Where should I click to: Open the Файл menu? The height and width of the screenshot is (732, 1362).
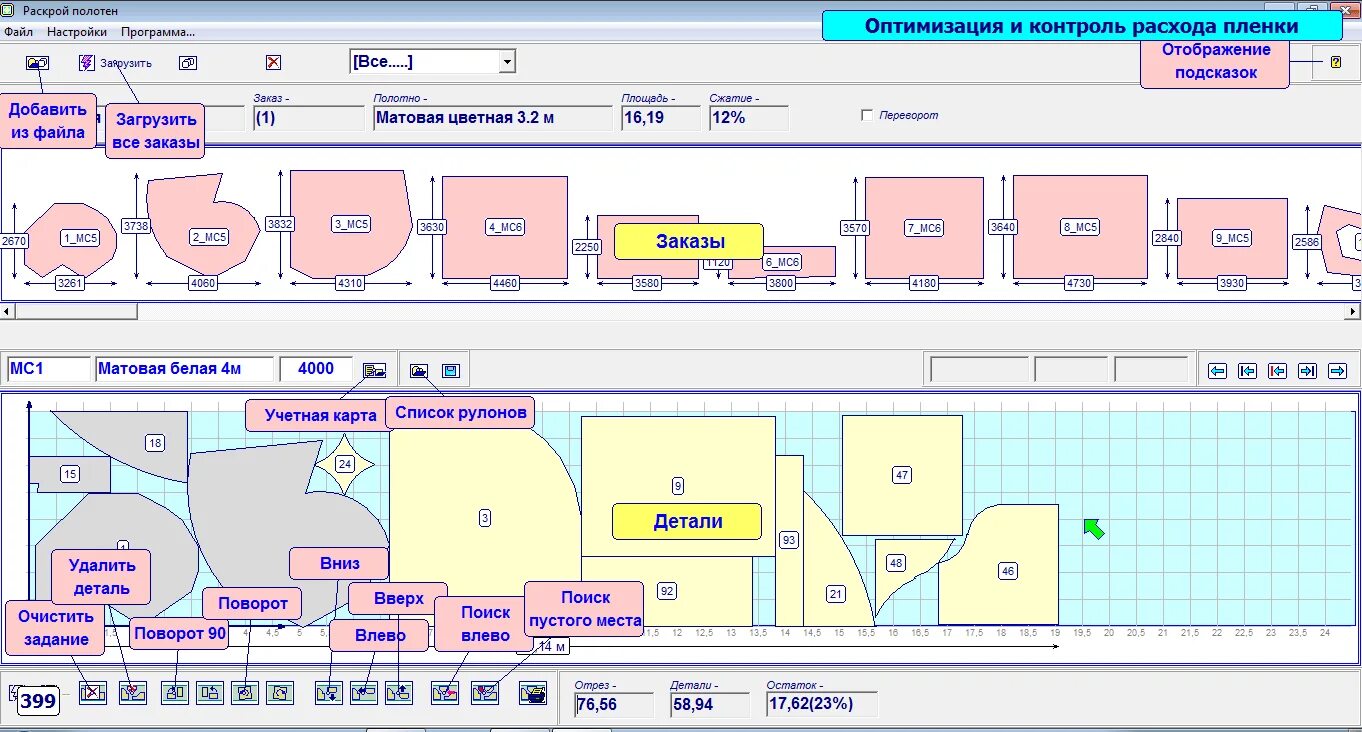click(x=18, y=31)
